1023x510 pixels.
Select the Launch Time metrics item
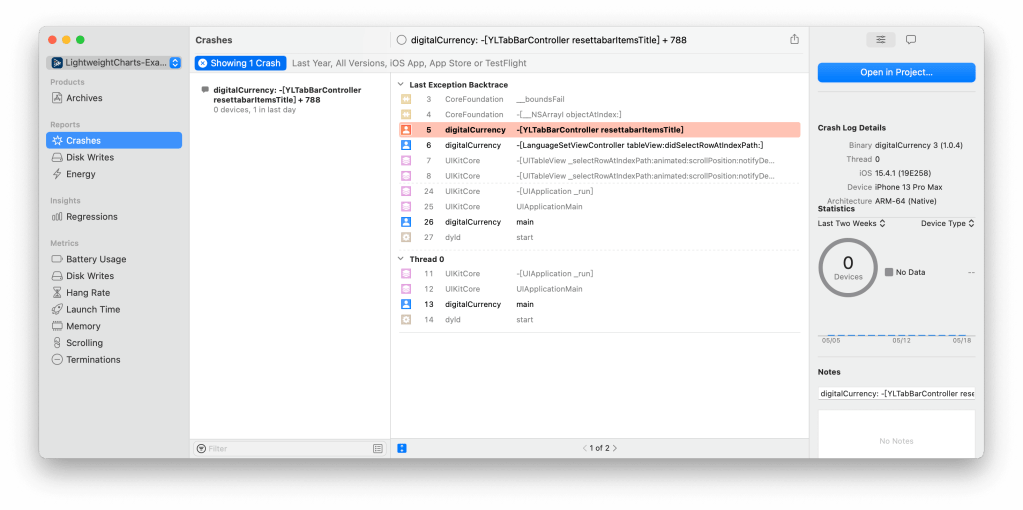point(92,310)
